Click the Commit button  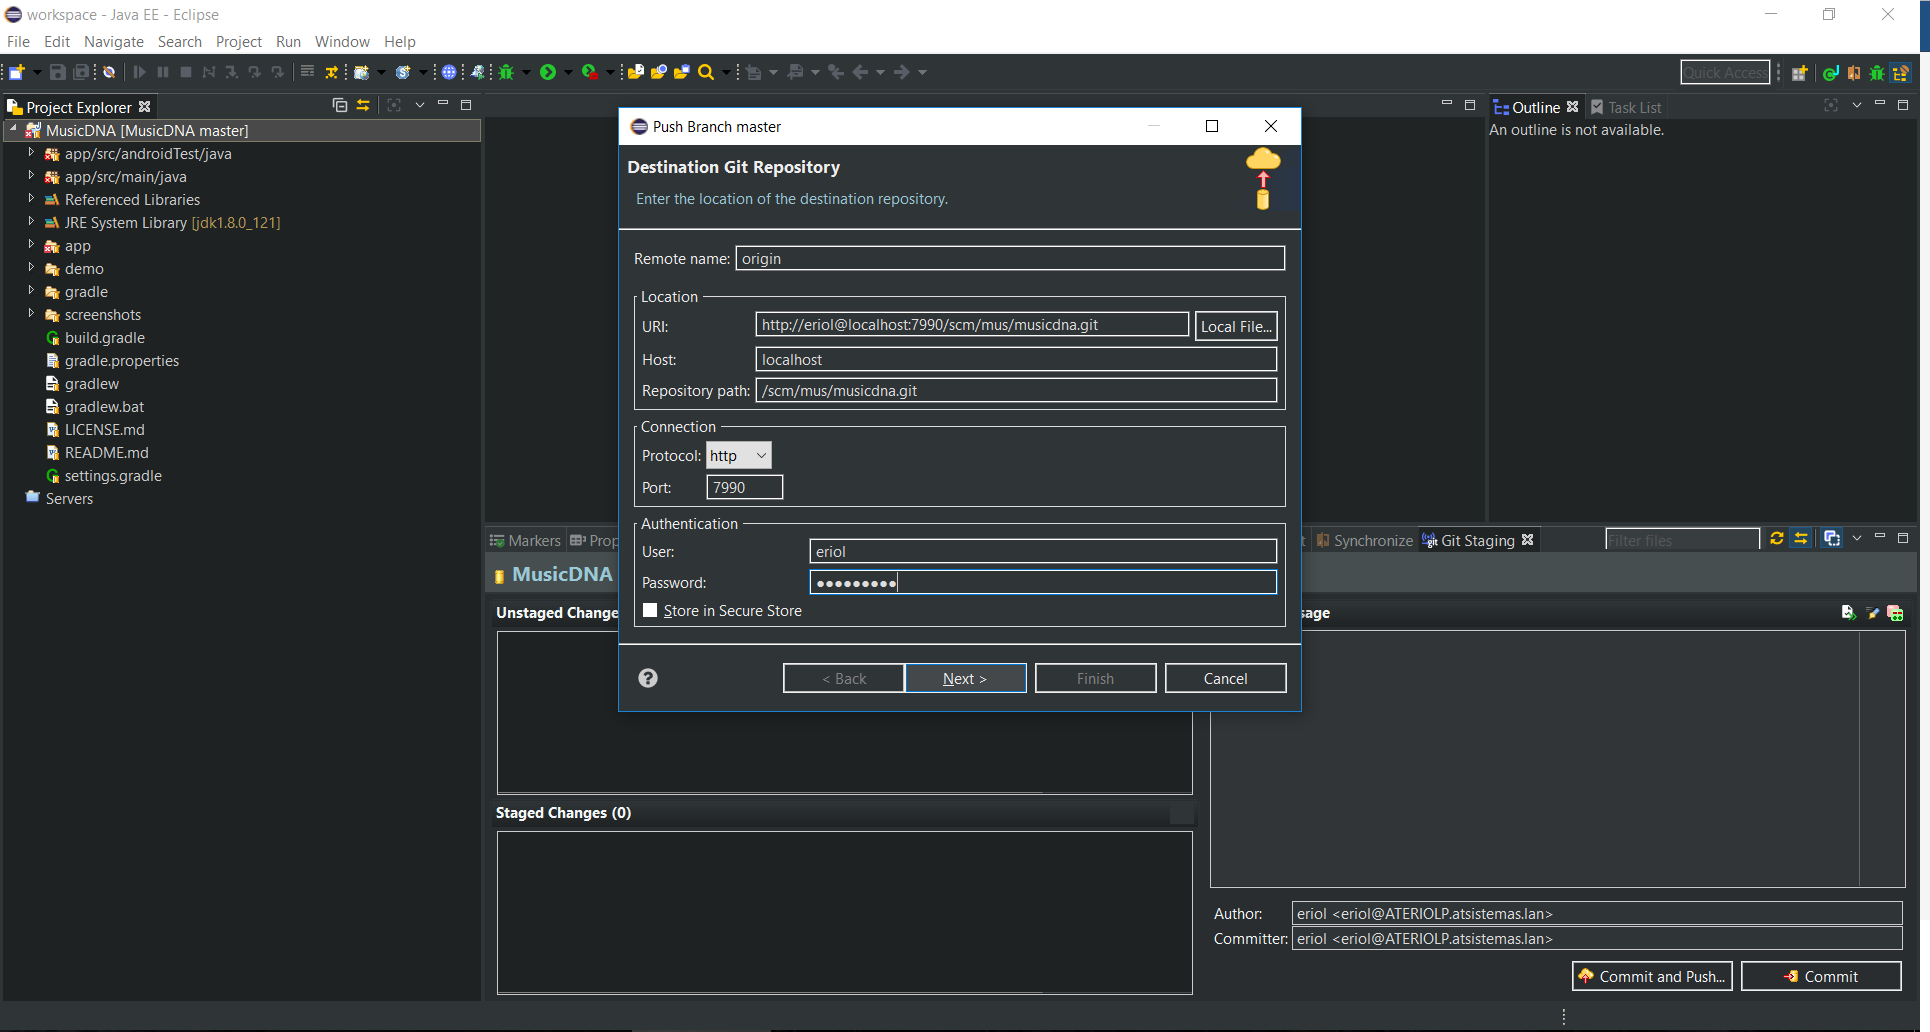(x=1821, y=976)
